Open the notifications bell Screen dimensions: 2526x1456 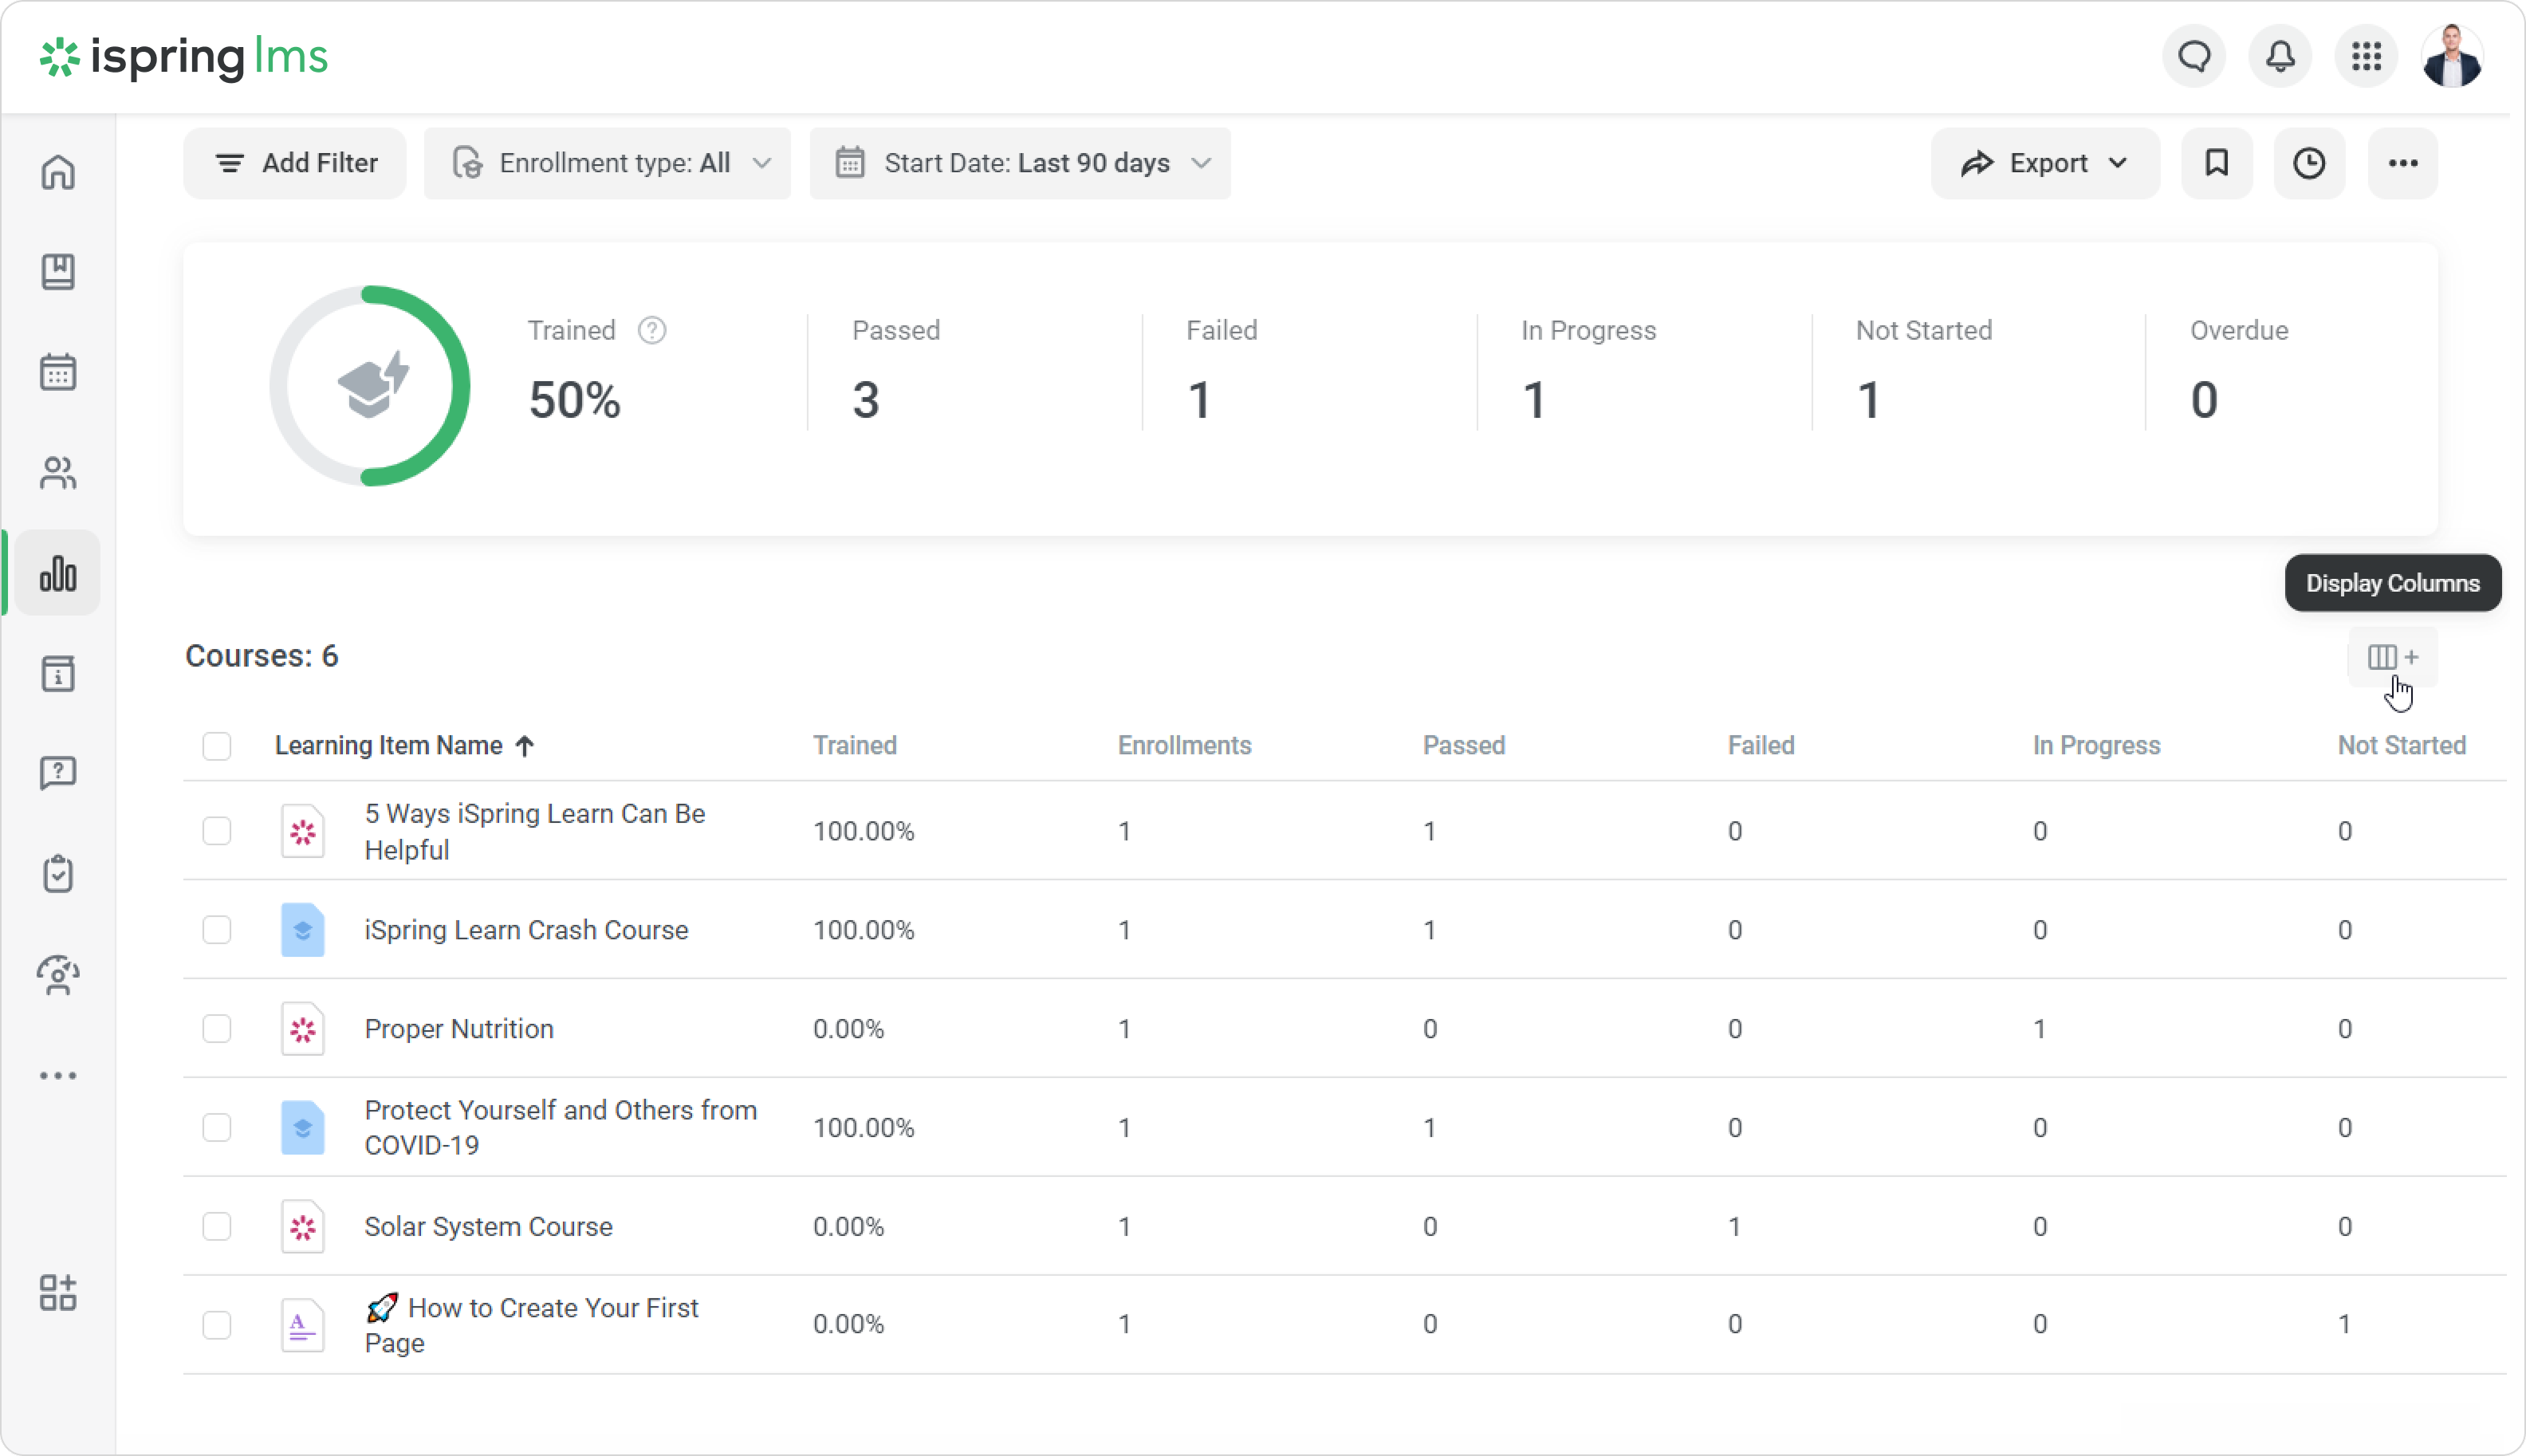click(2279, 56)
